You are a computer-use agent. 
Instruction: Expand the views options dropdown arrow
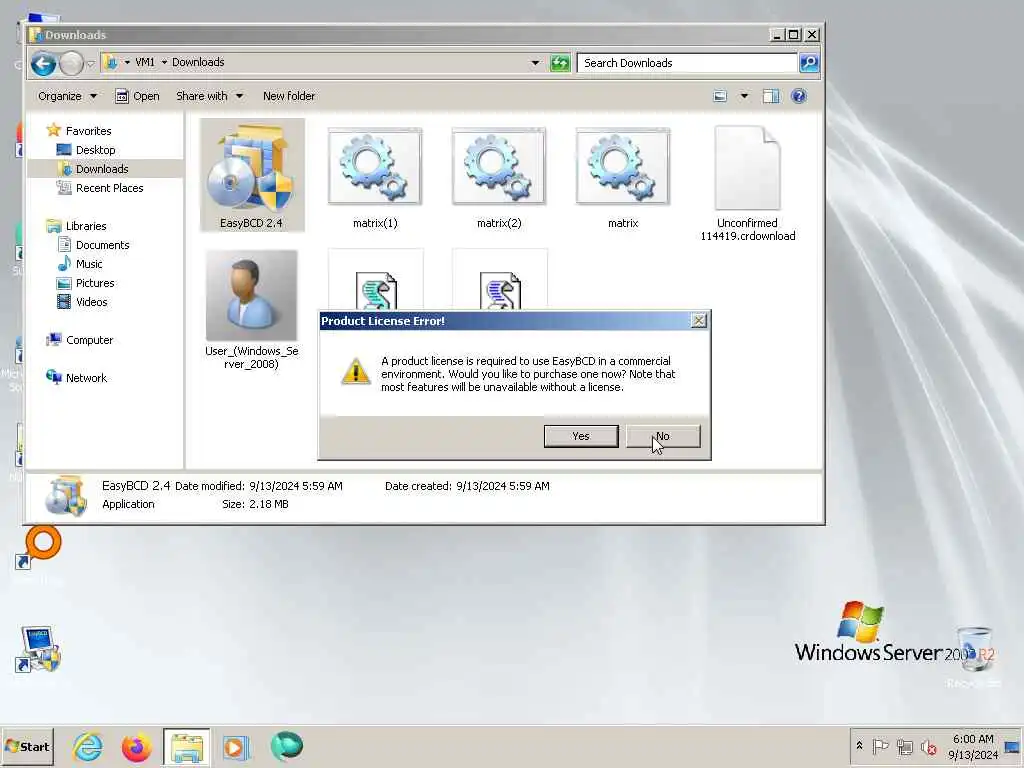point(744,96)
